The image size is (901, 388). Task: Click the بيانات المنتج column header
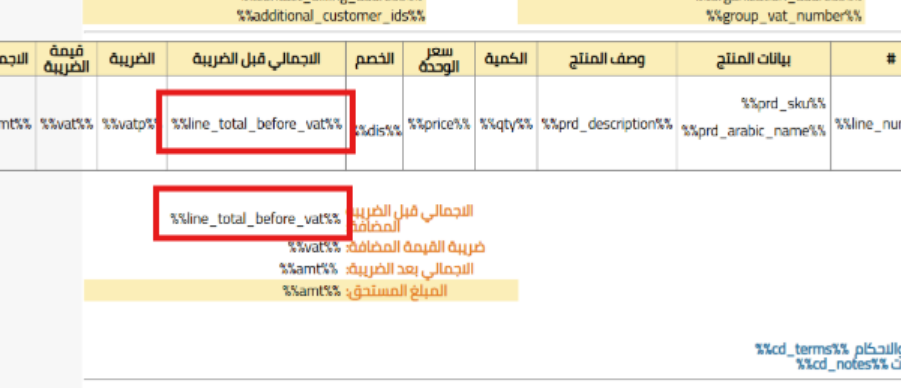coord(753,59)
